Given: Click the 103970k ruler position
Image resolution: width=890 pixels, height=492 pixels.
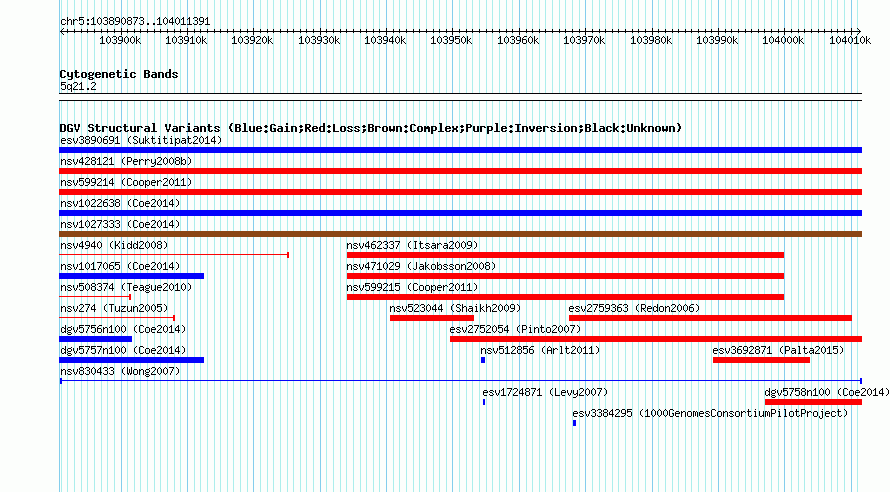Looking at the screenshot, I should point(584,40).
